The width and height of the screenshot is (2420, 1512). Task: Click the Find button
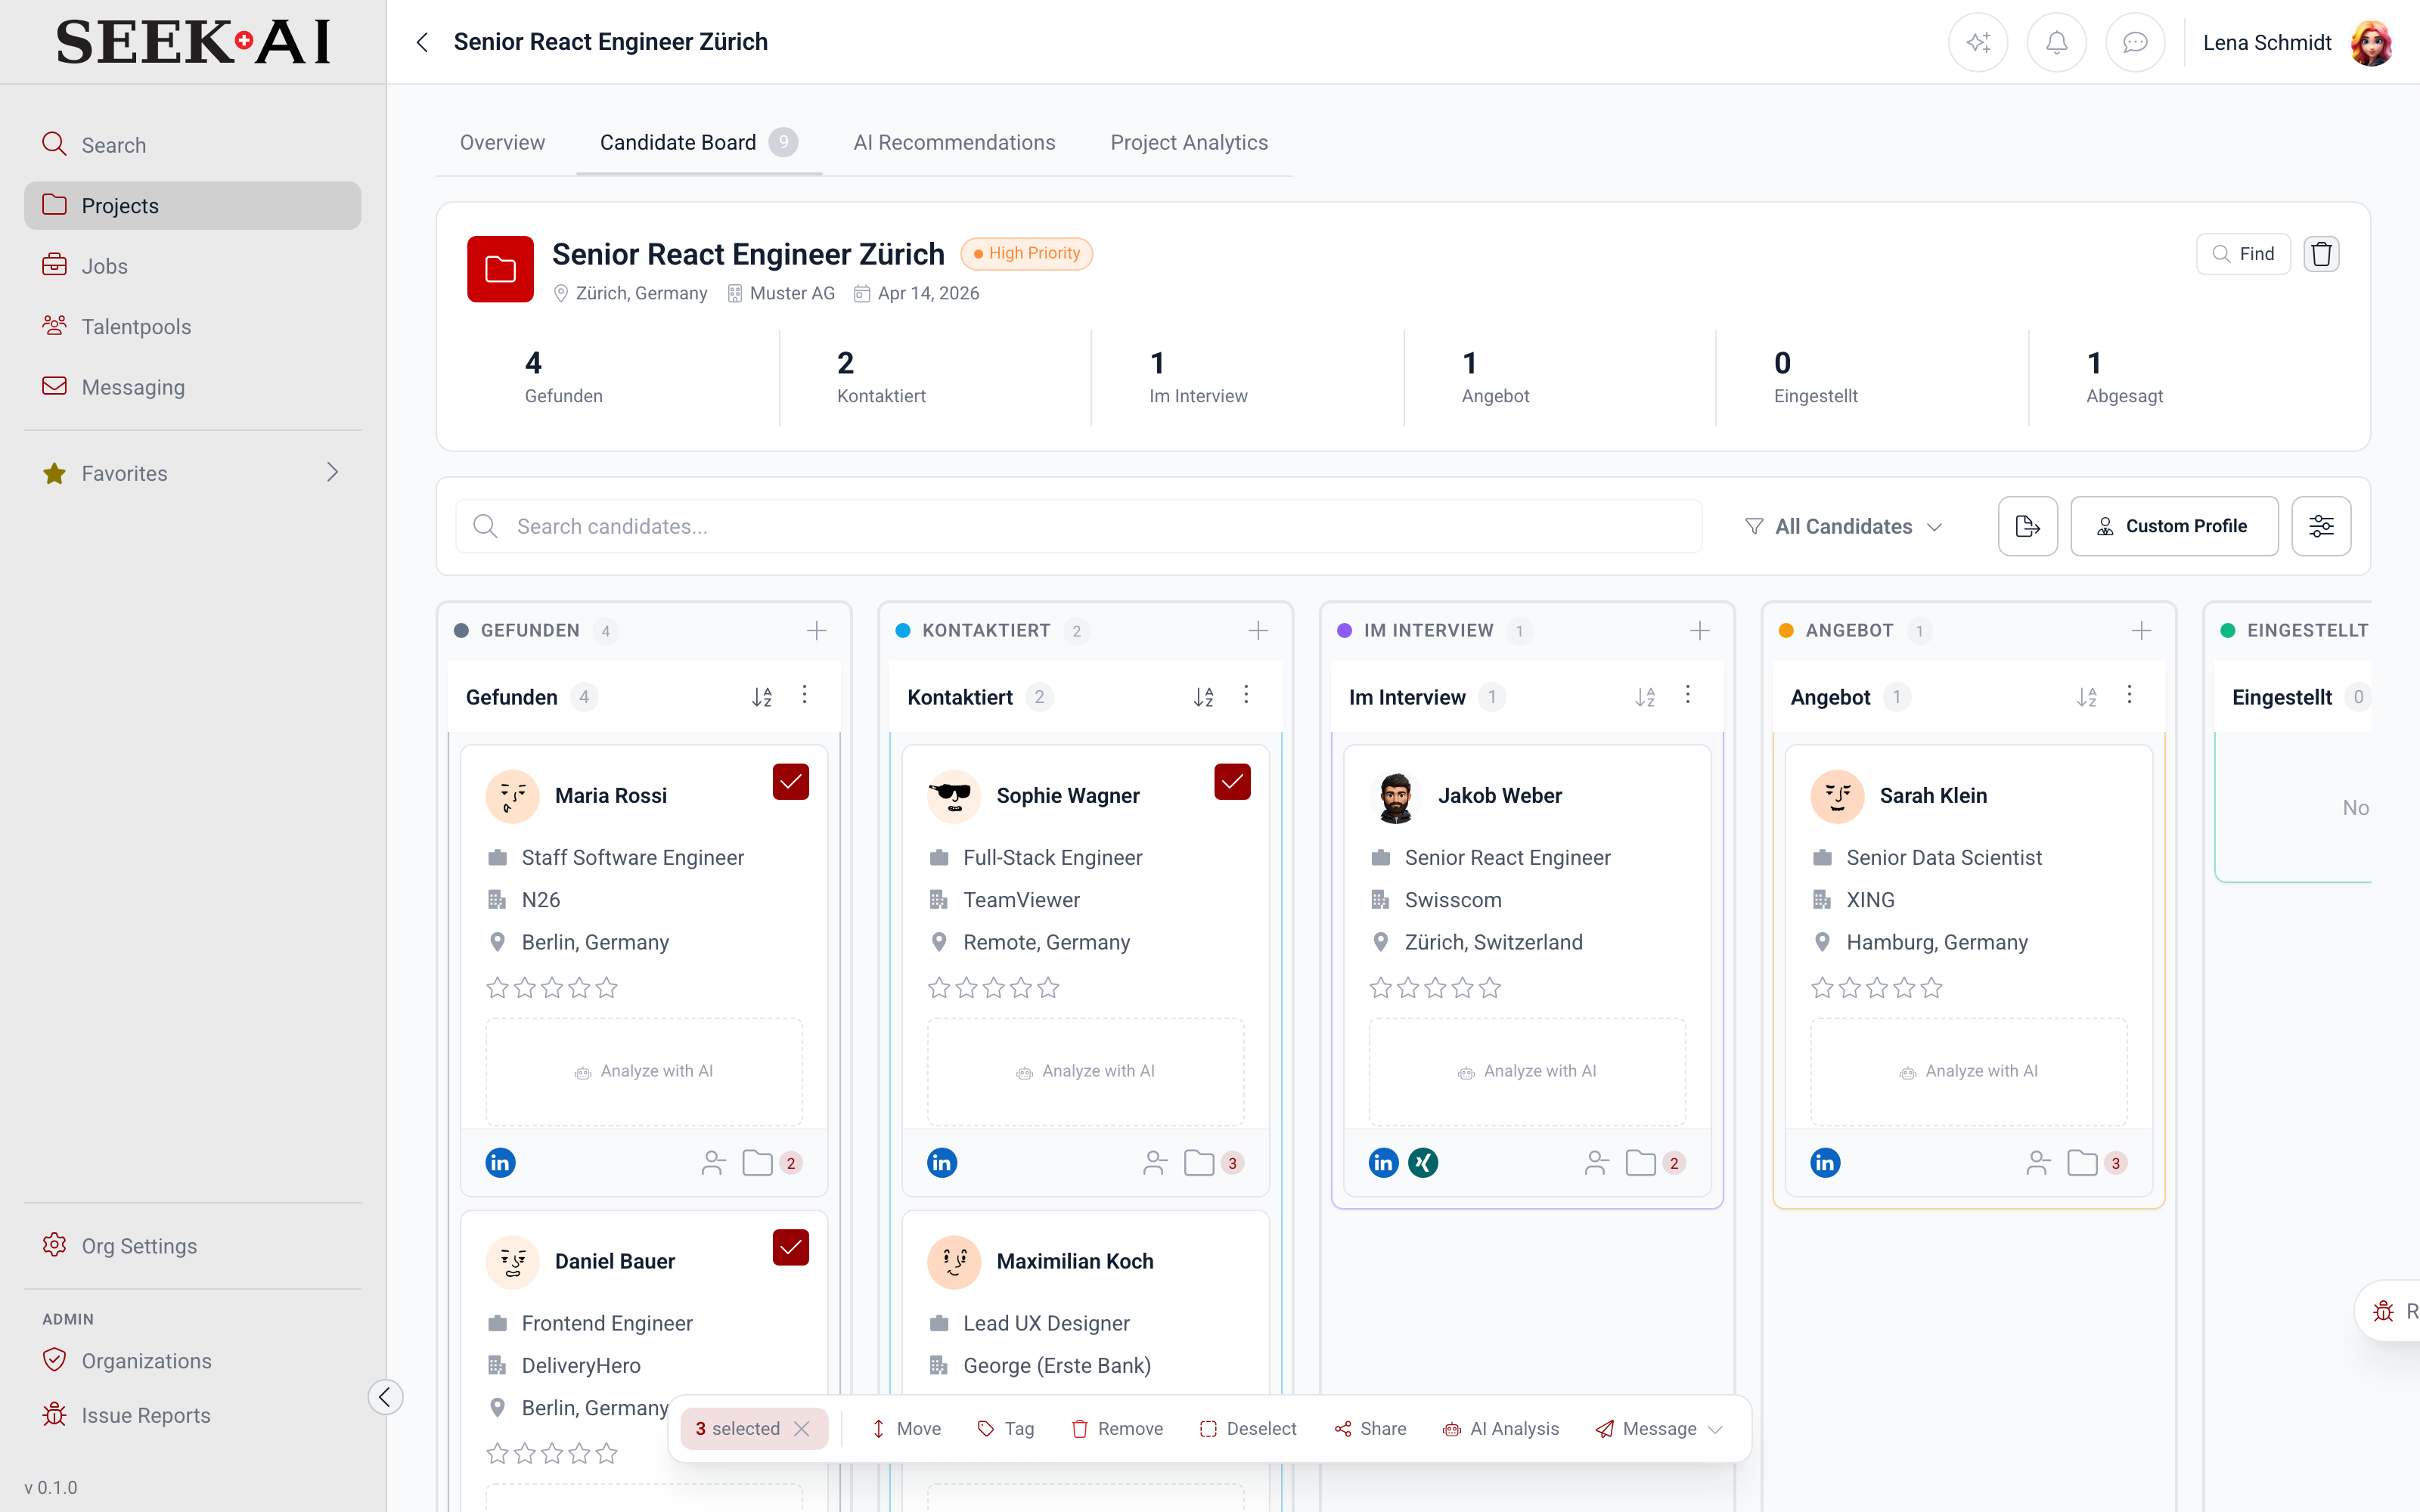2243,254
